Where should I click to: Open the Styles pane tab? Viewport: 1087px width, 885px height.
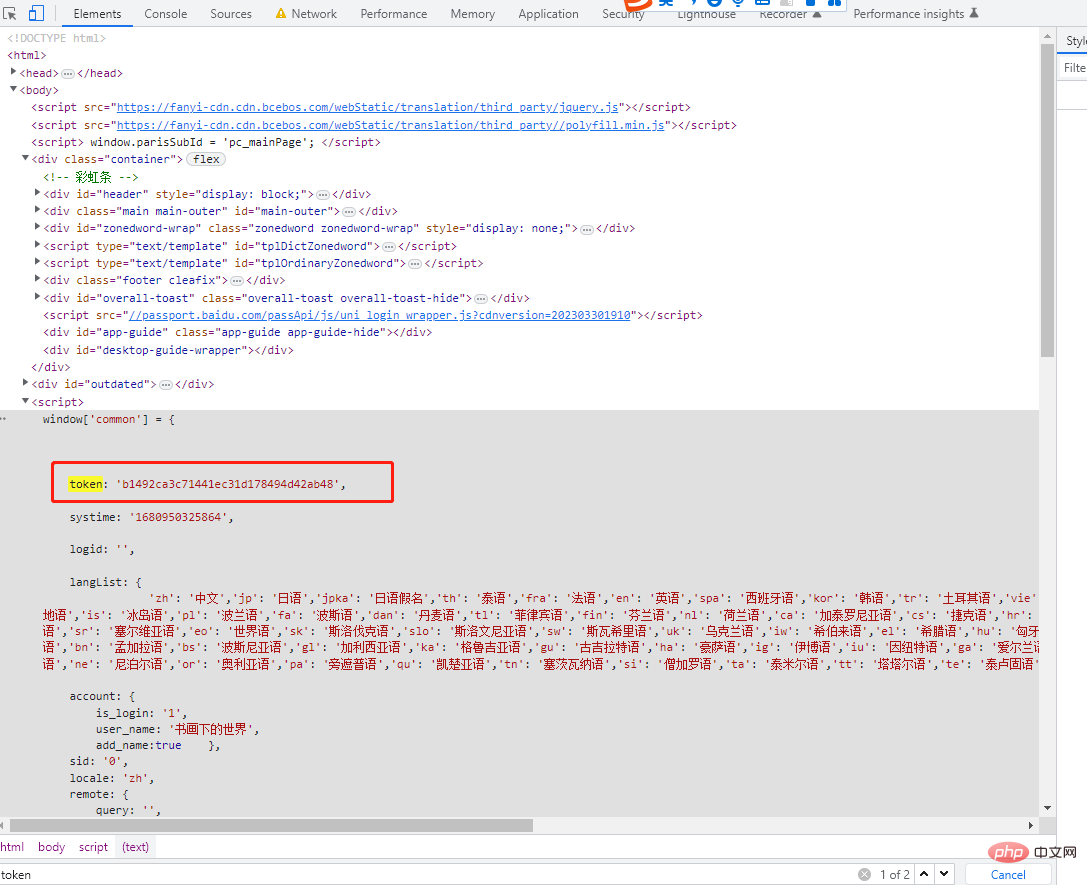coord(1075,41)
